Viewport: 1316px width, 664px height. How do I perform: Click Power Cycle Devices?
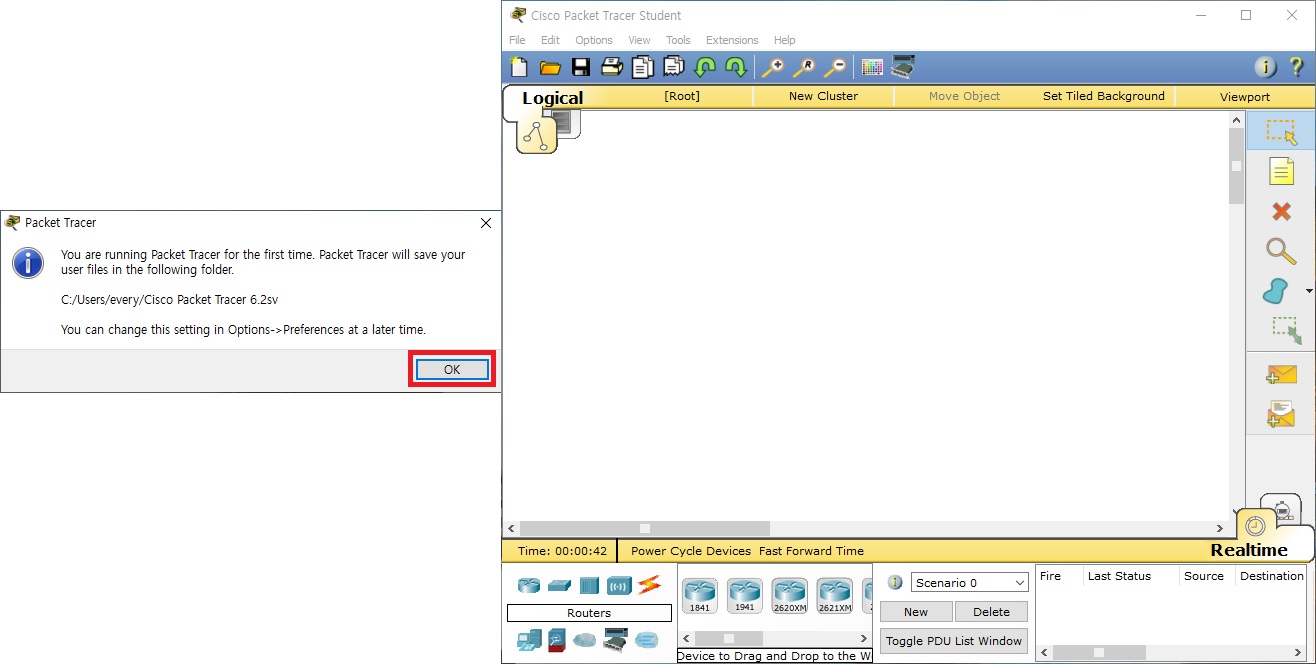pyautogui.click(x=691, y=551)
